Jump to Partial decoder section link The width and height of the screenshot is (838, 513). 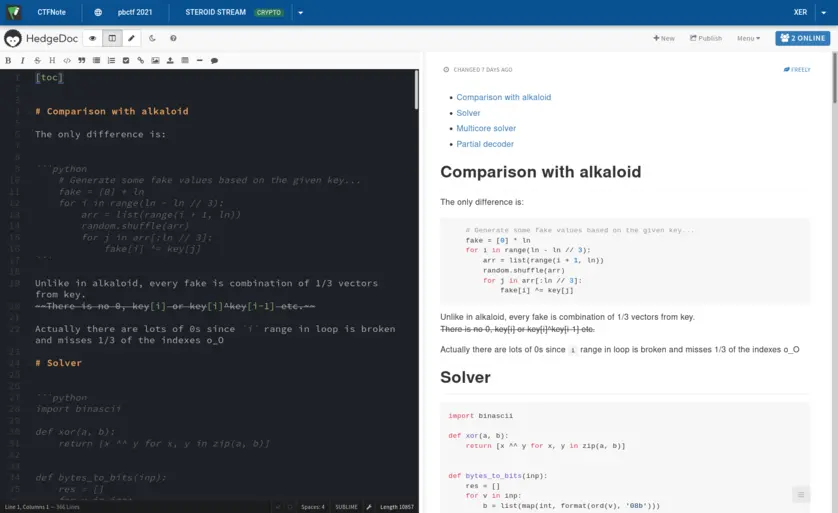(485, 144)
